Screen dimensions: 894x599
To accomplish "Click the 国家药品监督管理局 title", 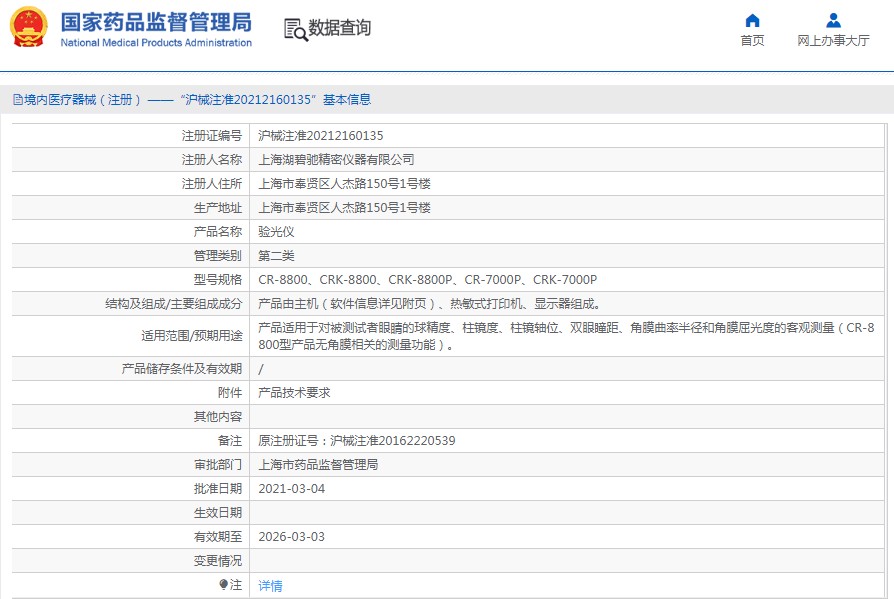I will (x=156, y=22).
